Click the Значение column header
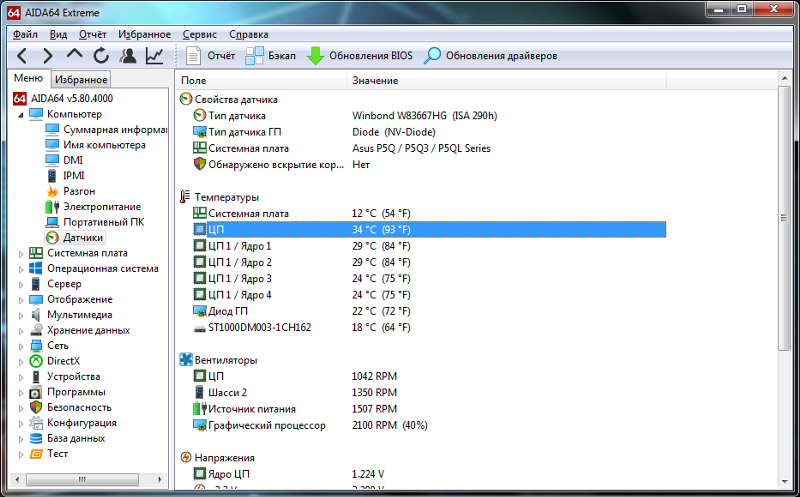This screenshot has width=800, height=497. click(x=507, y=80)
